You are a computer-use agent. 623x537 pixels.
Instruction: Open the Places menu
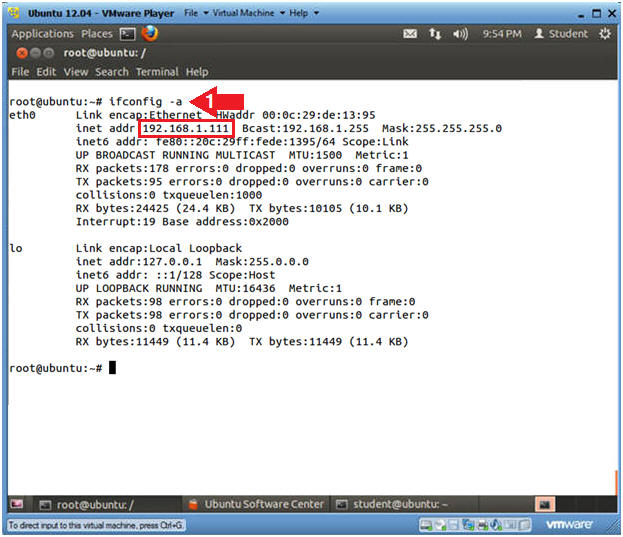(97, 34)
